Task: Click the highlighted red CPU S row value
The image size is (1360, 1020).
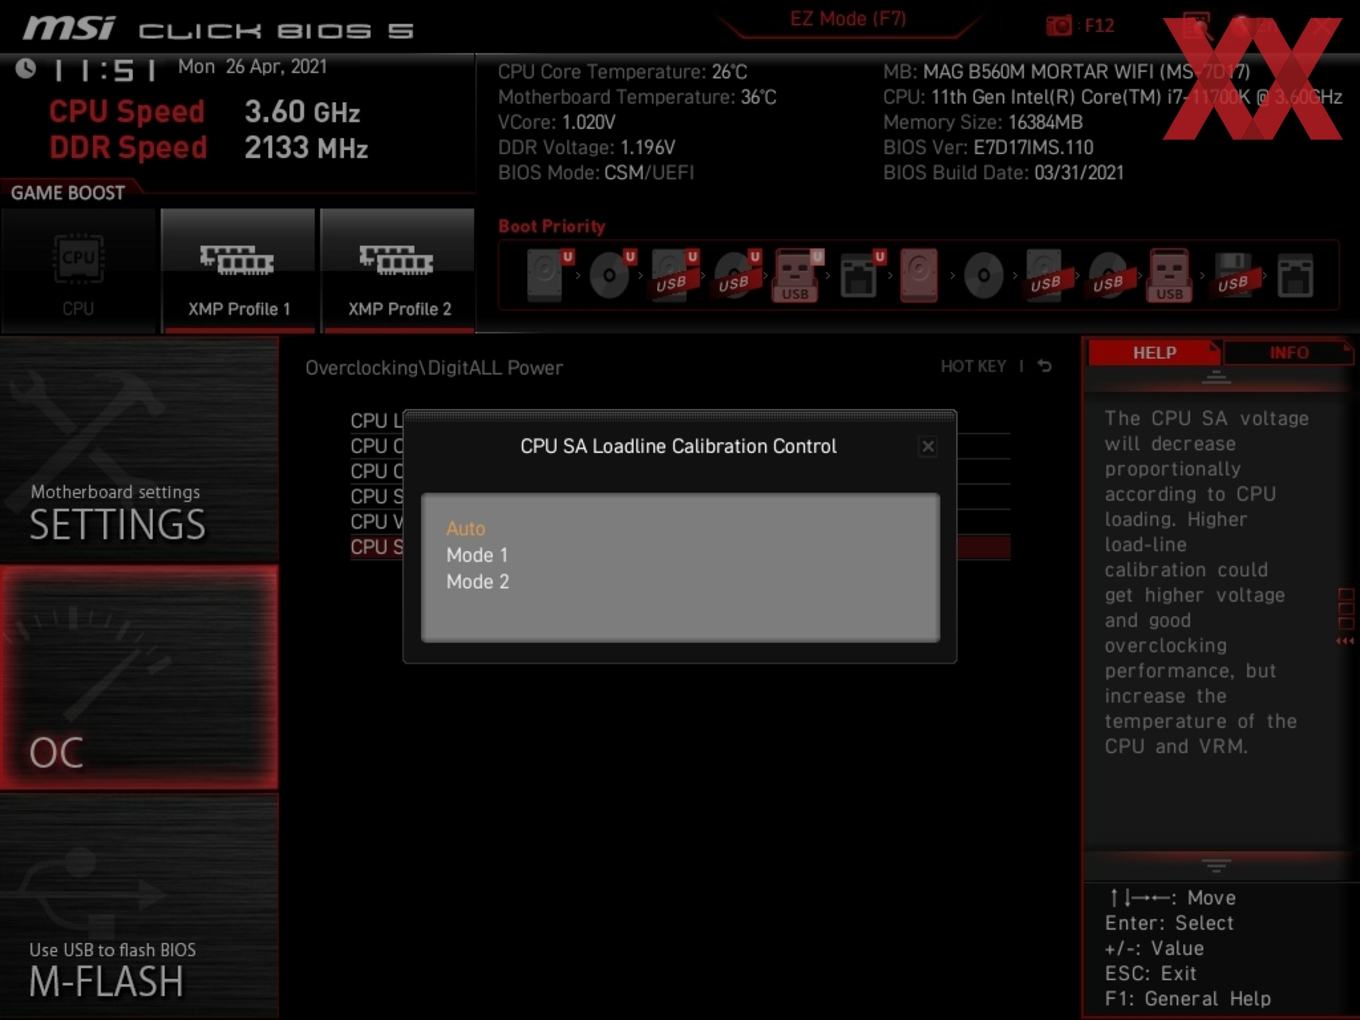Action: click(983, 547)
